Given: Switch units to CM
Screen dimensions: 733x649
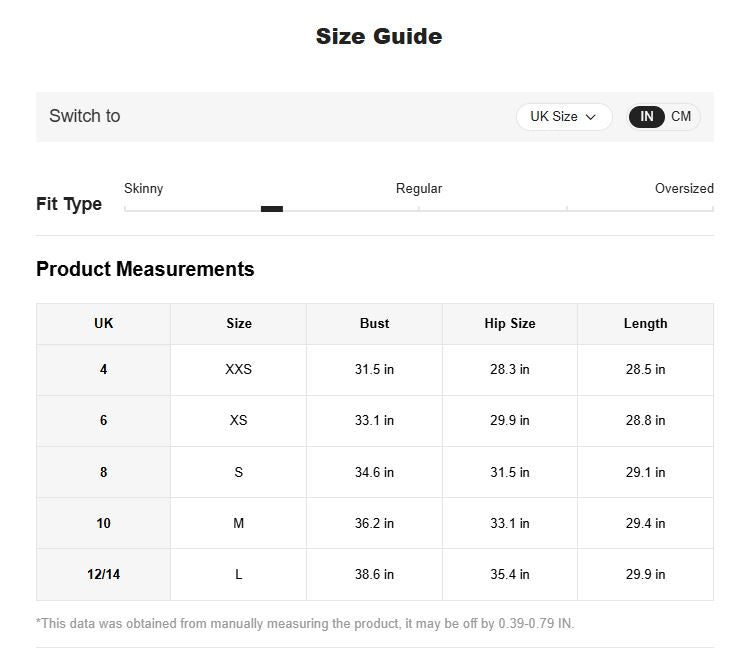Looking at the screenshot, I should pos(681,117).
